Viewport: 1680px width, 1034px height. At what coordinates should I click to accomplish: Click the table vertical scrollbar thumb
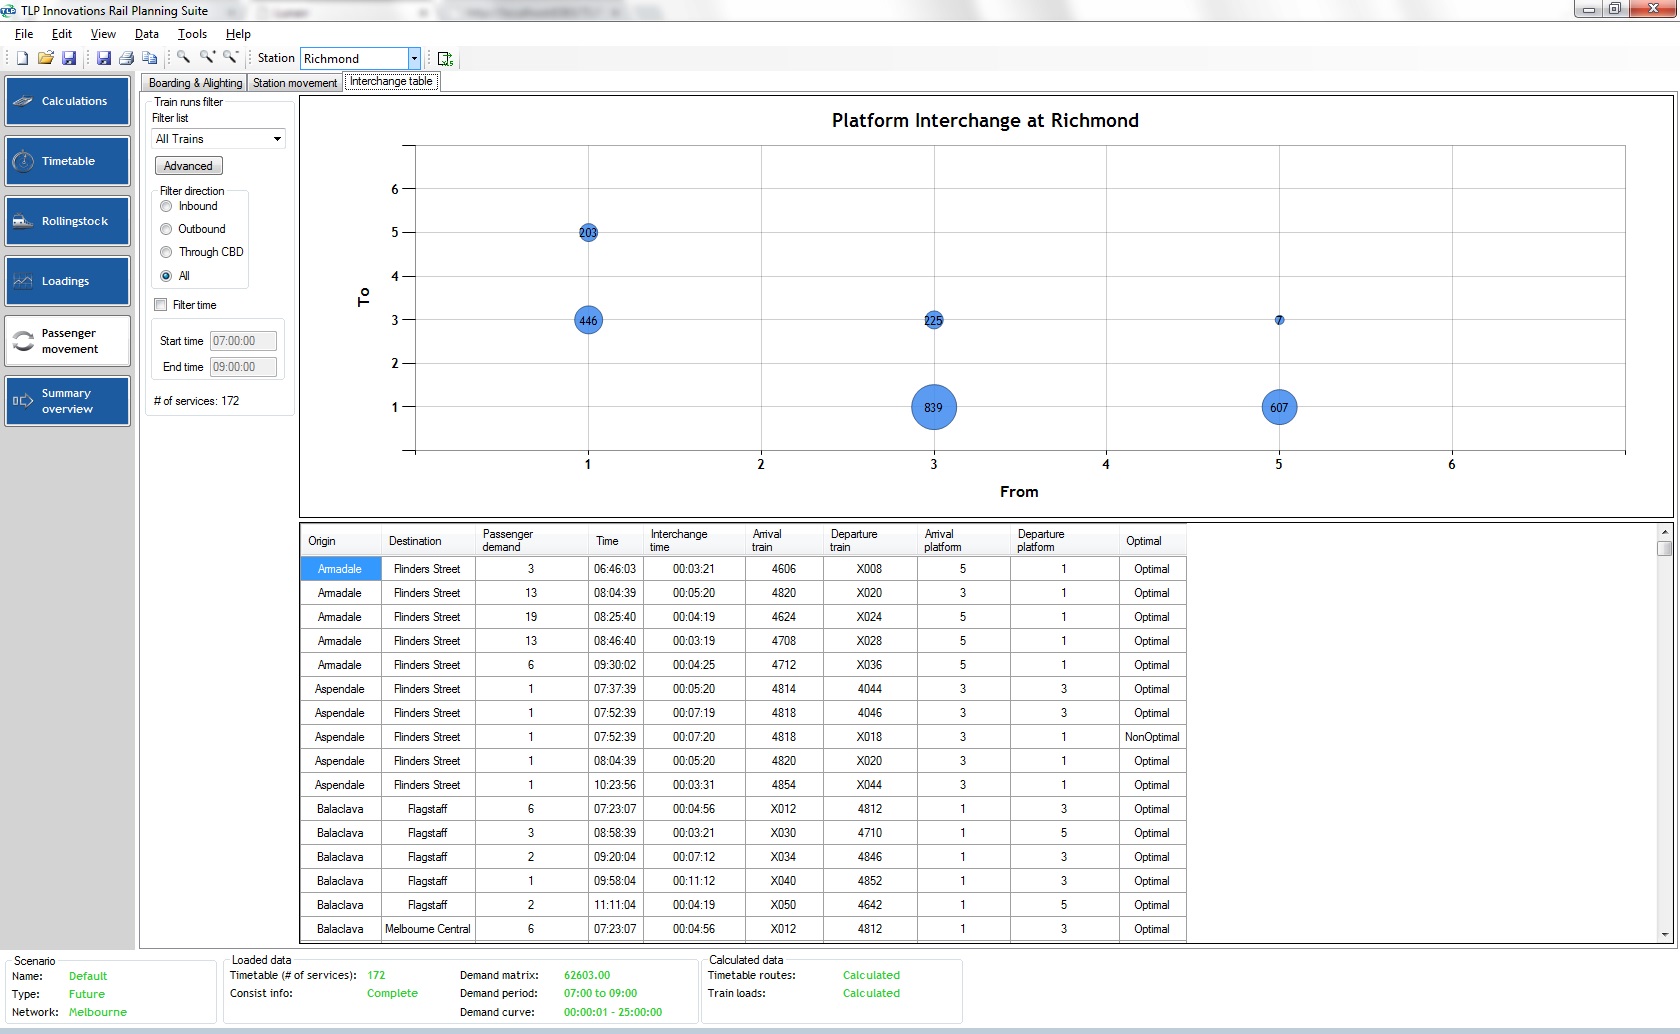pyautogui.click(x=1665, y=548)
